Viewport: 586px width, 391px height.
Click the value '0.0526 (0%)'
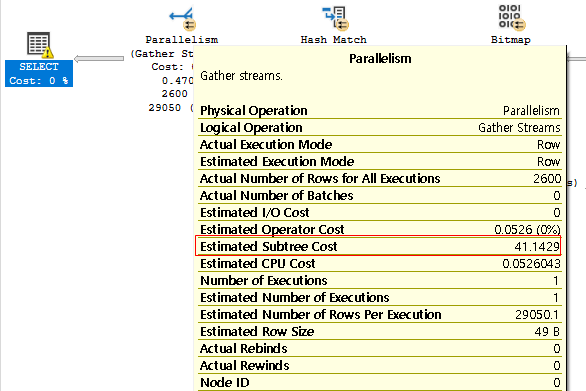click(x=527, y=230)
